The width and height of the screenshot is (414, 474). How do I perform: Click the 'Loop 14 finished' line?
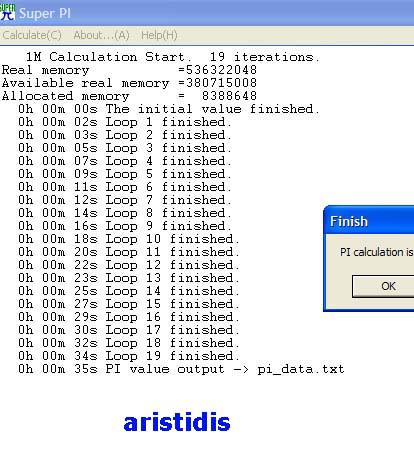(129, 291)
